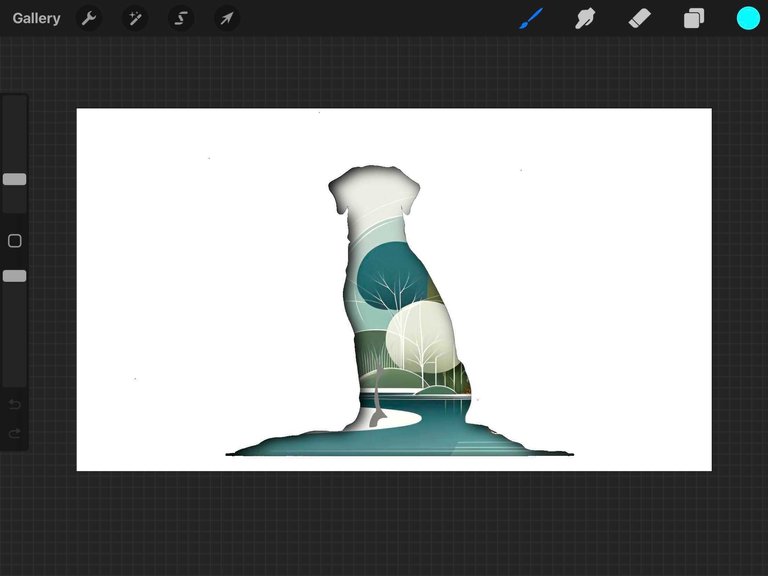Click the brush size slider handle
Image resolution: width=768 pixels, height=576 pixels.
tap(15, 180)
